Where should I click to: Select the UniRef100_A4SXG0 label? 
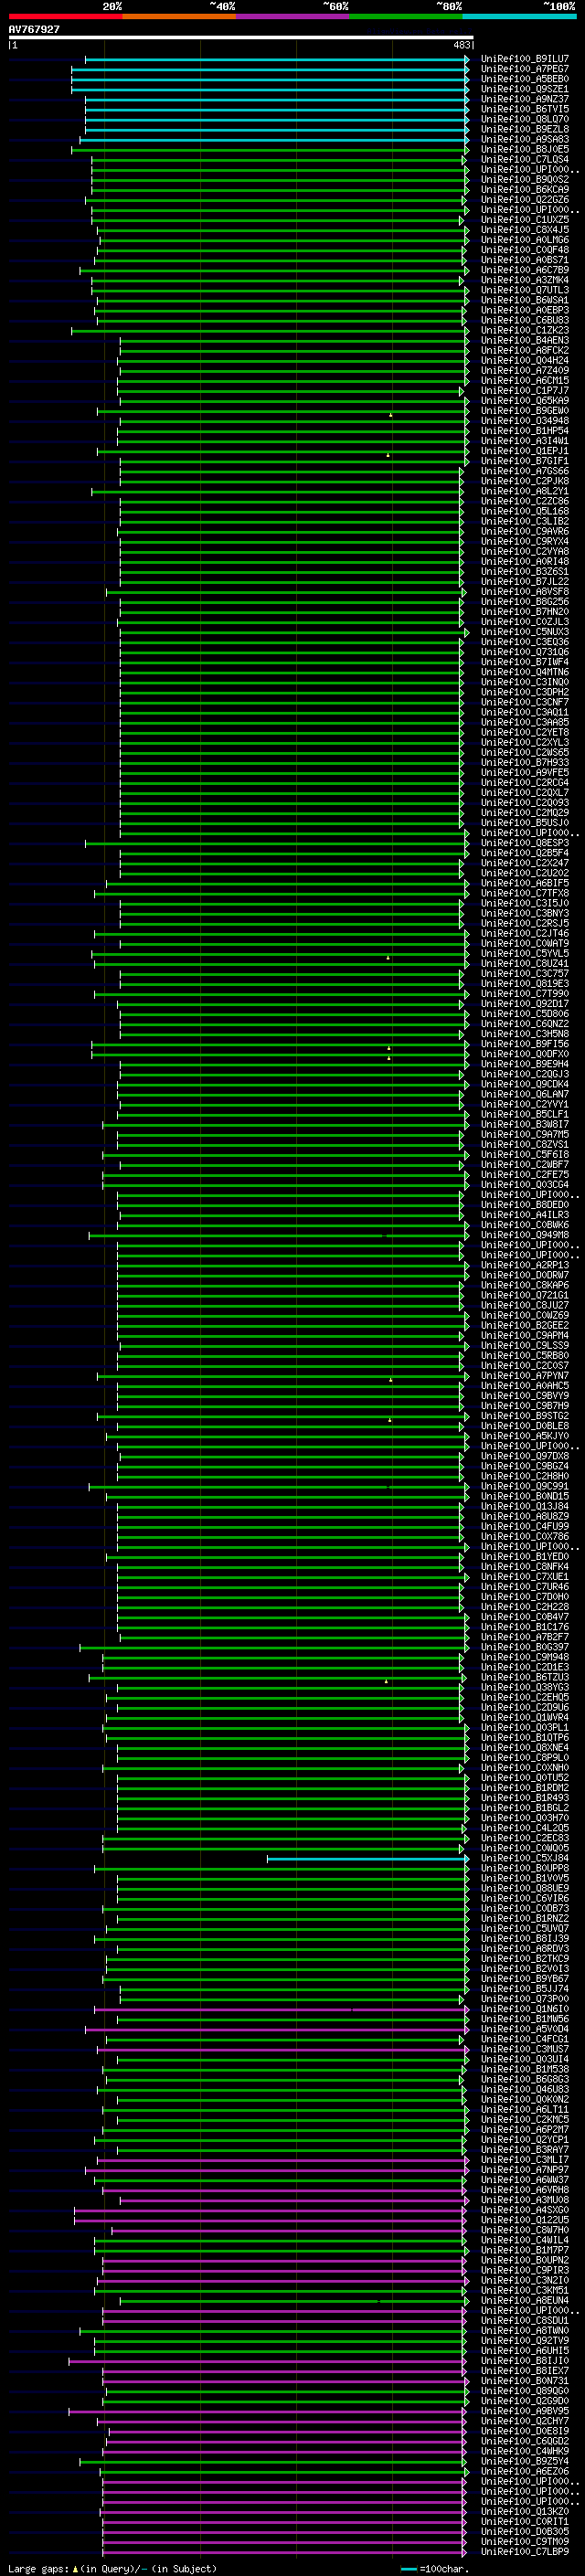click(524, 2210)
